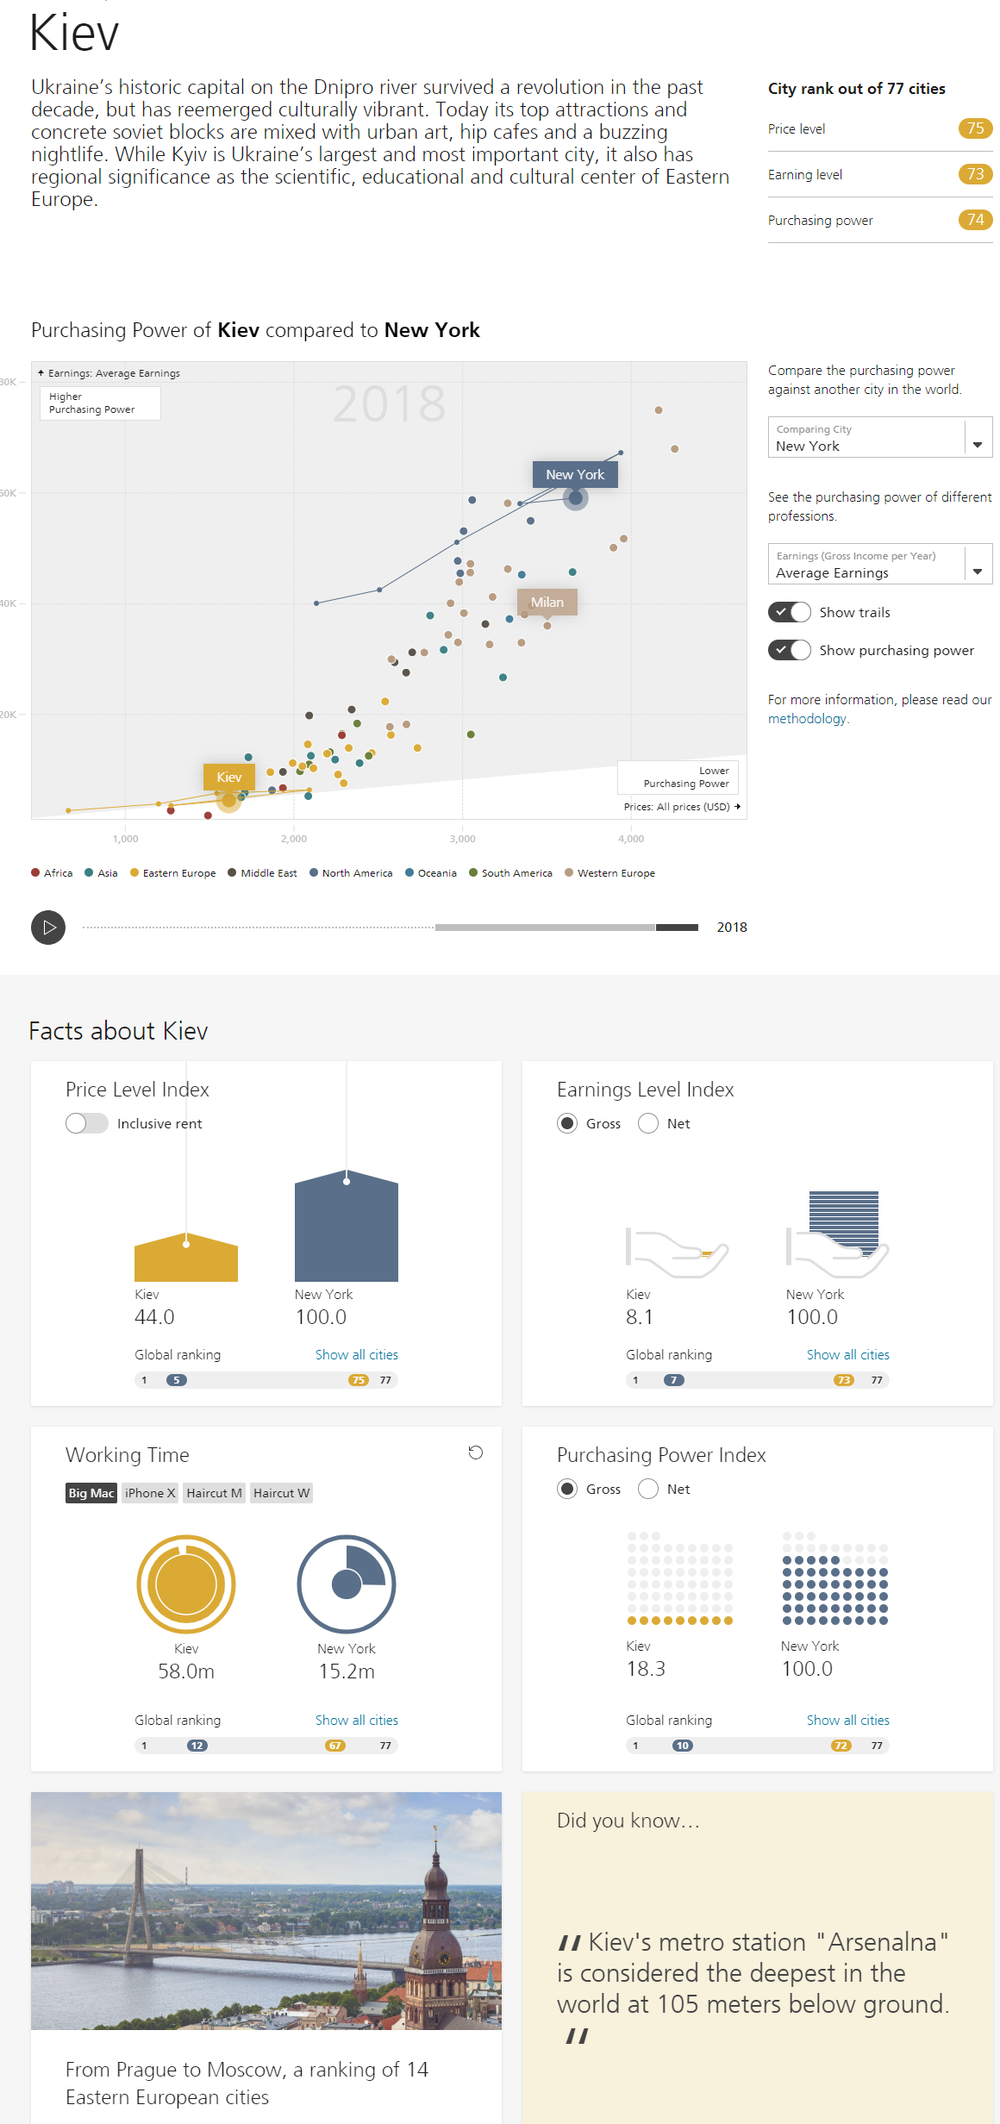1000x2124 pixels.
Task: Select the iPhone X tab
Action: pos(150,1493)
